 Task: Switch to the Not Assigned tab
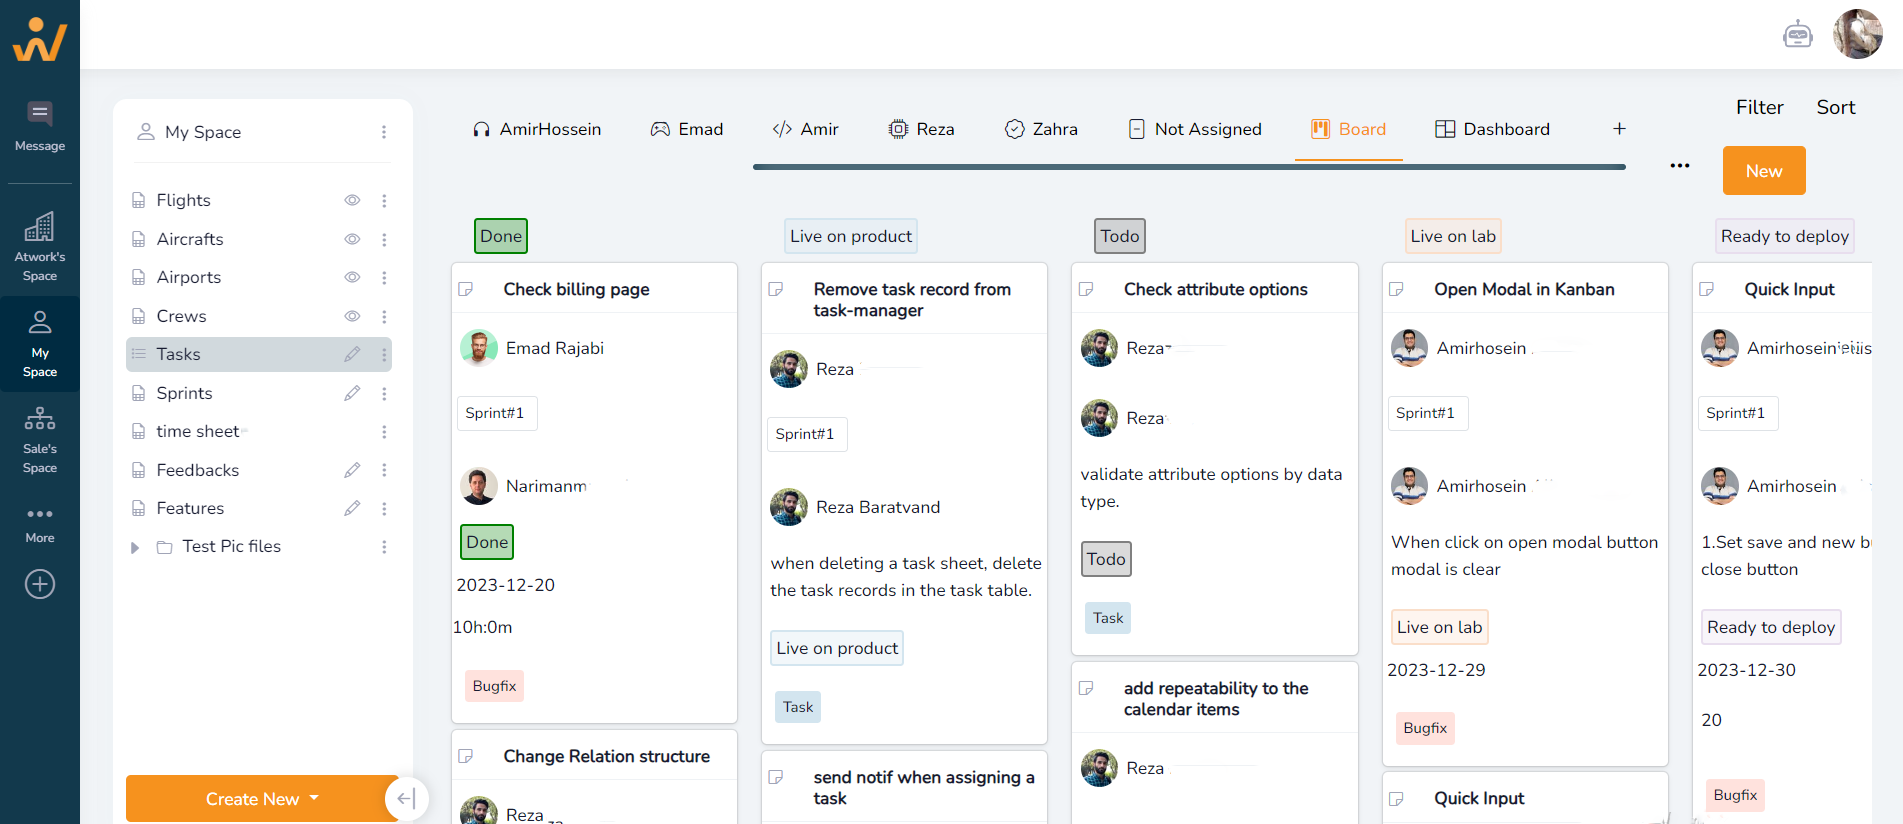1195,129
